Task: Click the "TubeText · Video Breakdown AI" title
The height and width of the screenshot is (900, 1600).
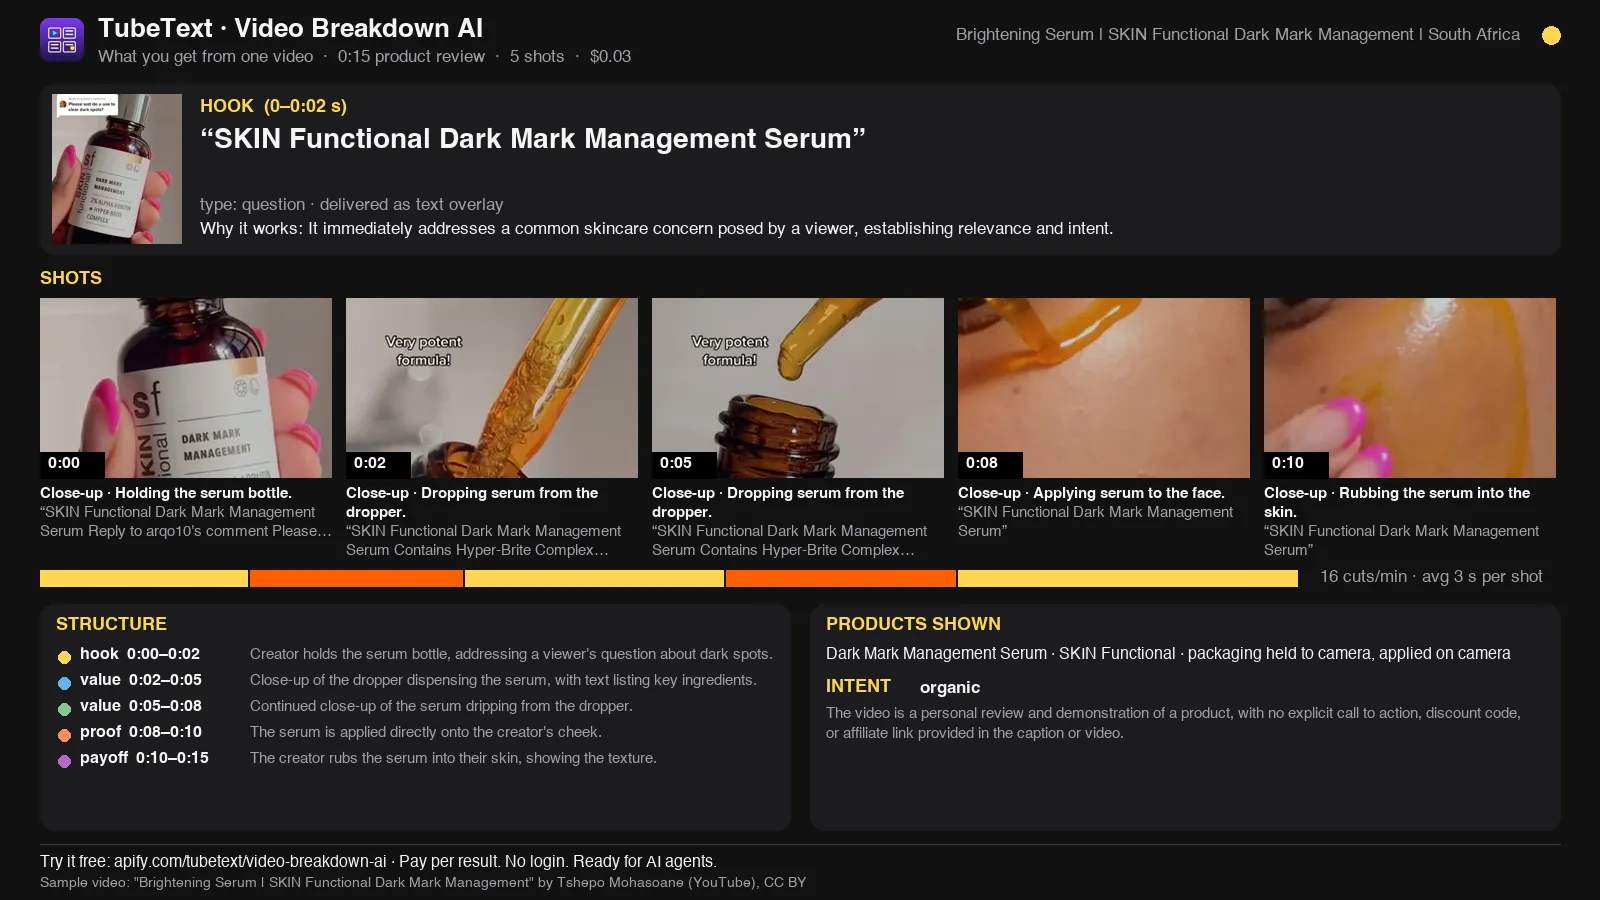Action: tap(291, 28)
